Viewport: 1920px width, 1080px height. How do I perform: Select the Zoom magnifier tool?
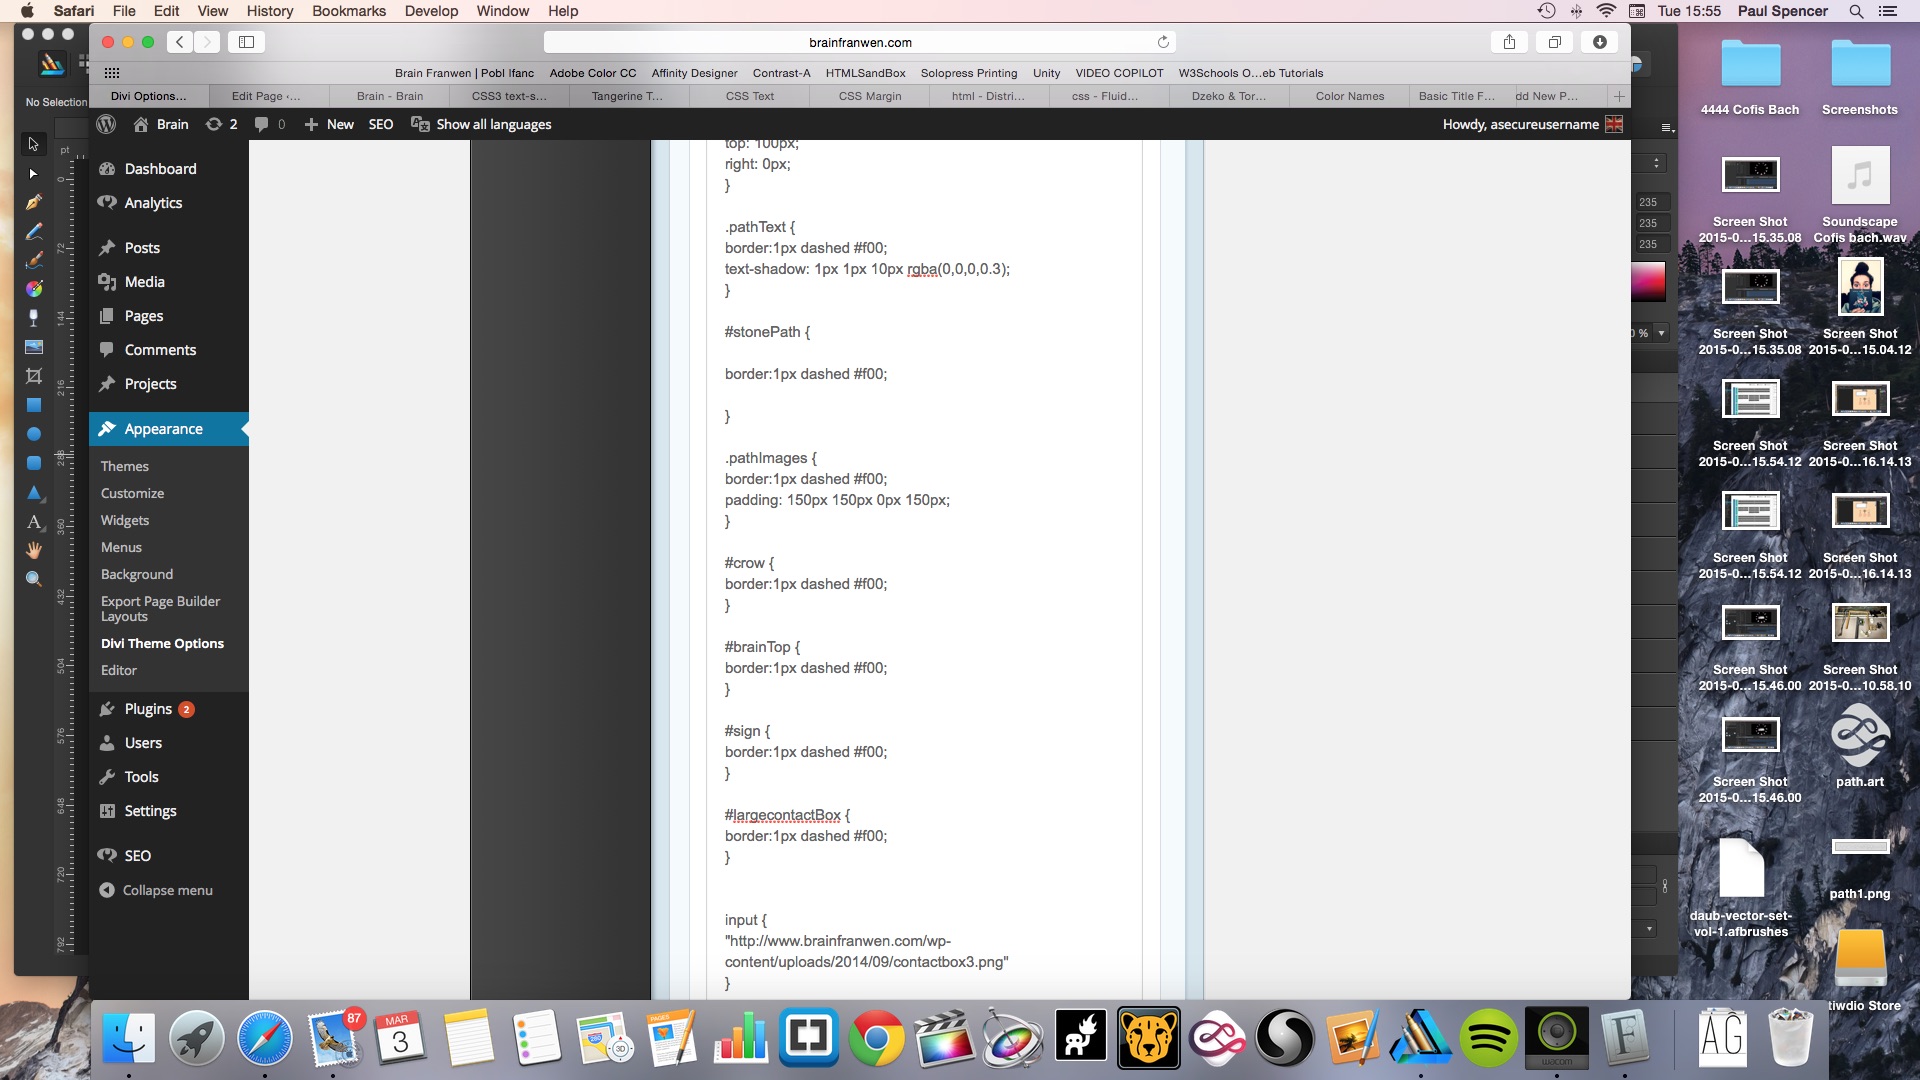click(33, 579)
